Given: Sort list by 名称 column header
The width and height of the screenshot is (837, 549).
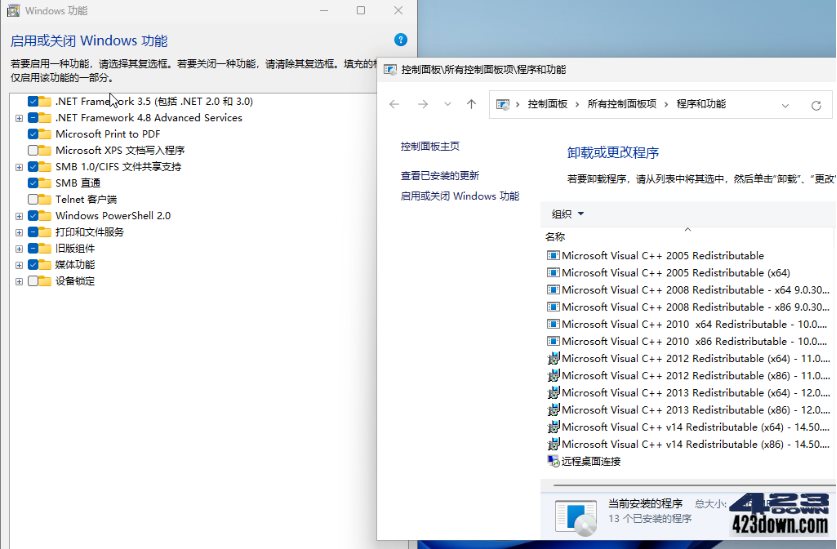Looking at the screenshot, I should pos(555,237).
